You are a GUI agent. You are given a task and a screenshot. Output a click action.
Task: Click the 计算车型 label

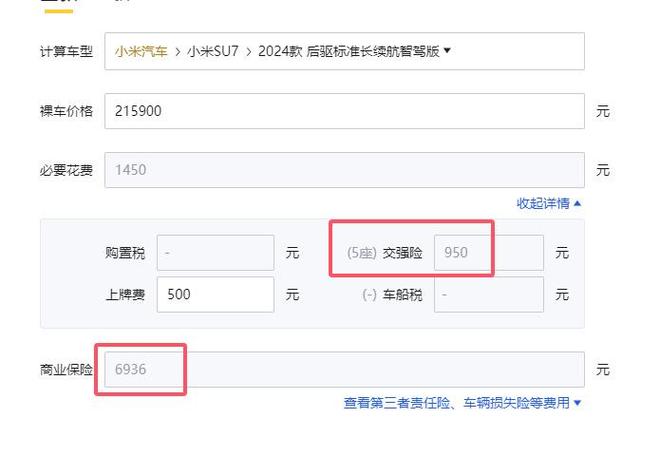pyautogui.click(x=66, y=51)
